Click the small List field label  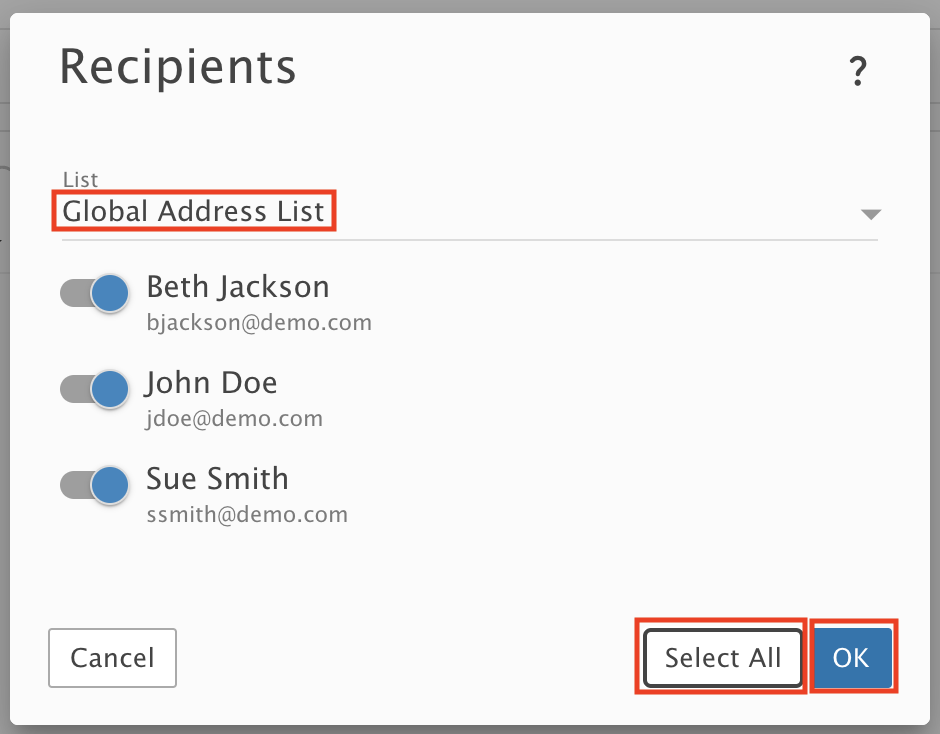[x=80, y=179]
